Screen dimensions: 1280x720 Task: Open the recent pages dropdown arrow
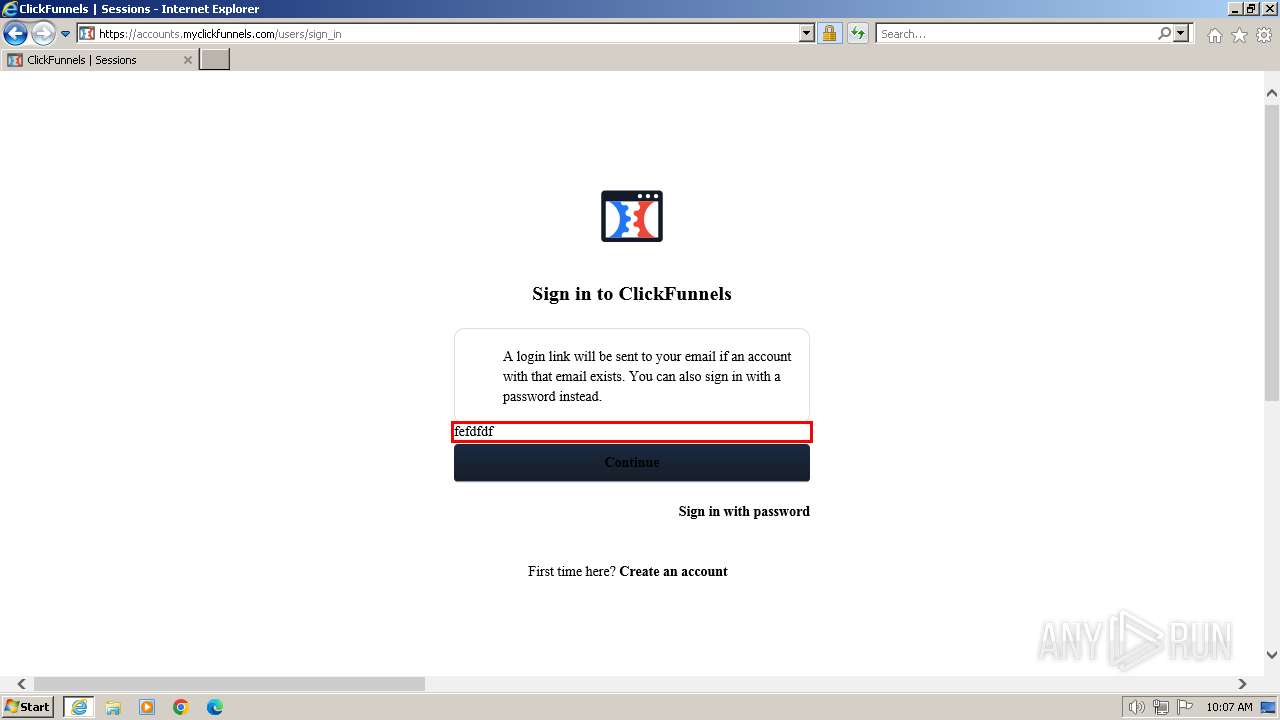(x=66, y=34)
